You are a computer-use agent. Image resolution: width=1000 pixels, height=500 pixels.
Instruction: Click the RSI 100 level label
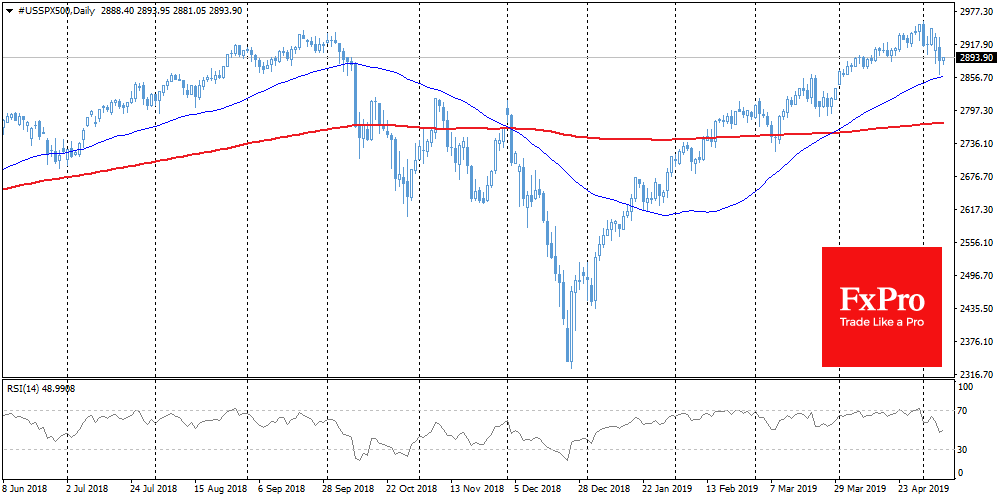tap(967, 385)
